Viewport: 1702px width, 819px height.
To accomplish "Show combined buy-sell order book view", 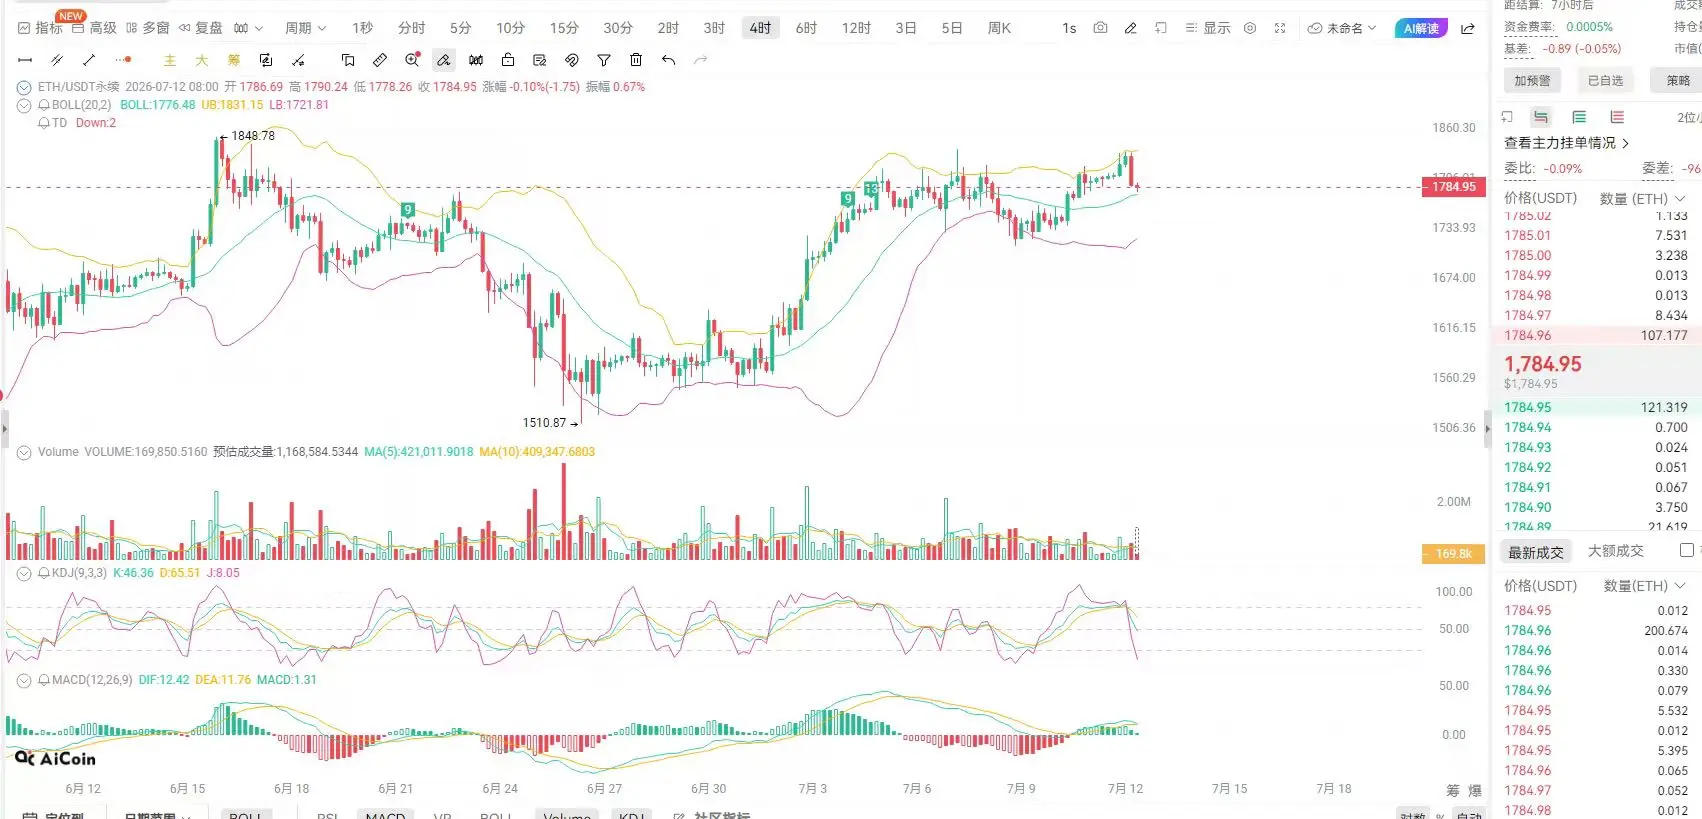I will click(x=1541, y=117).
